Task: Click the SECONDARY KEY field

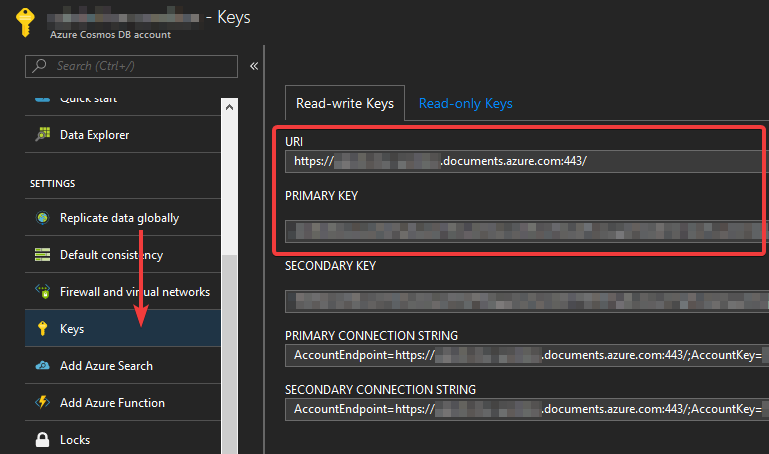Action: pyautogui.click(x=527, y=301)
